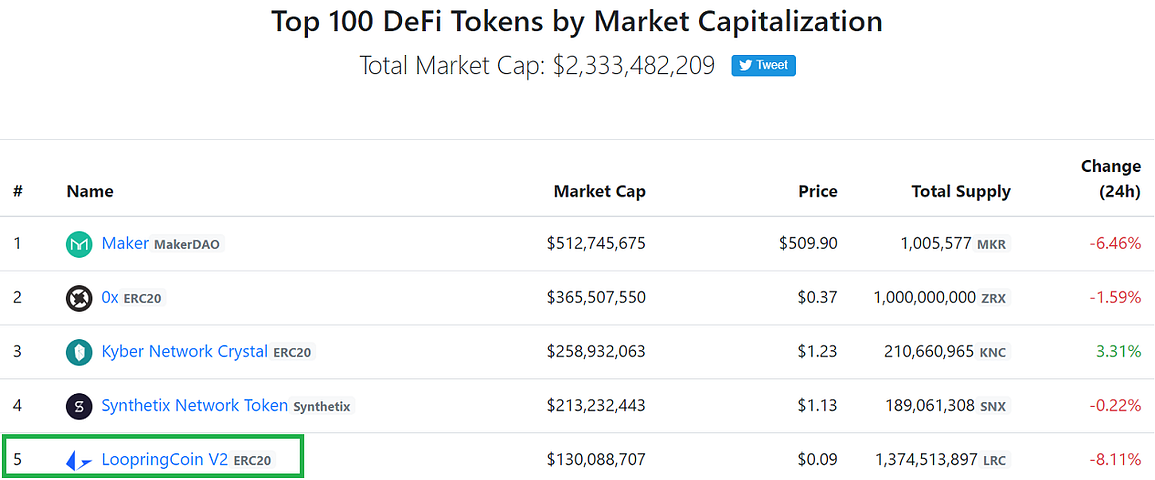Click the Price column header

pos(818,192)
